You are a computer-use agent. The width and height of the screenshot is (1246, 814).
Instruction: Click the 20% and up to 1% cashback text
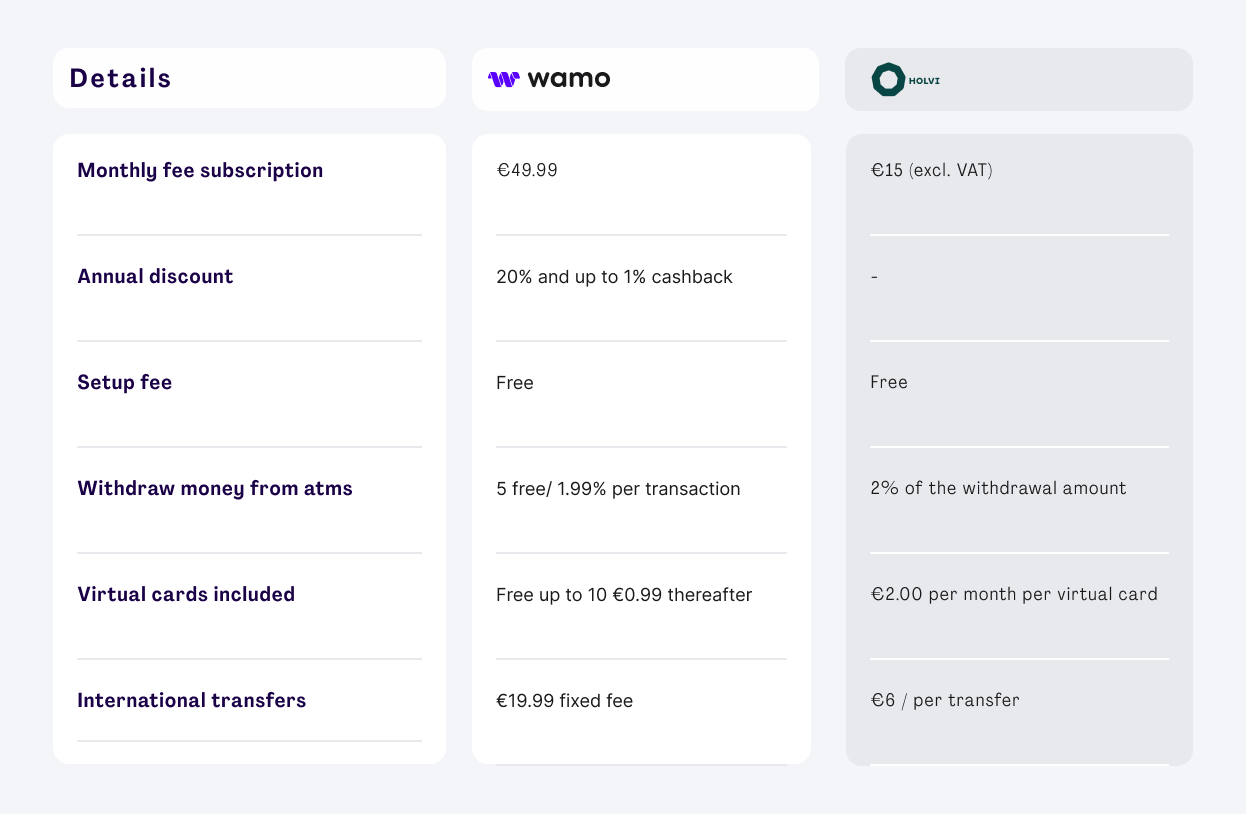click(x=614, y=276)
